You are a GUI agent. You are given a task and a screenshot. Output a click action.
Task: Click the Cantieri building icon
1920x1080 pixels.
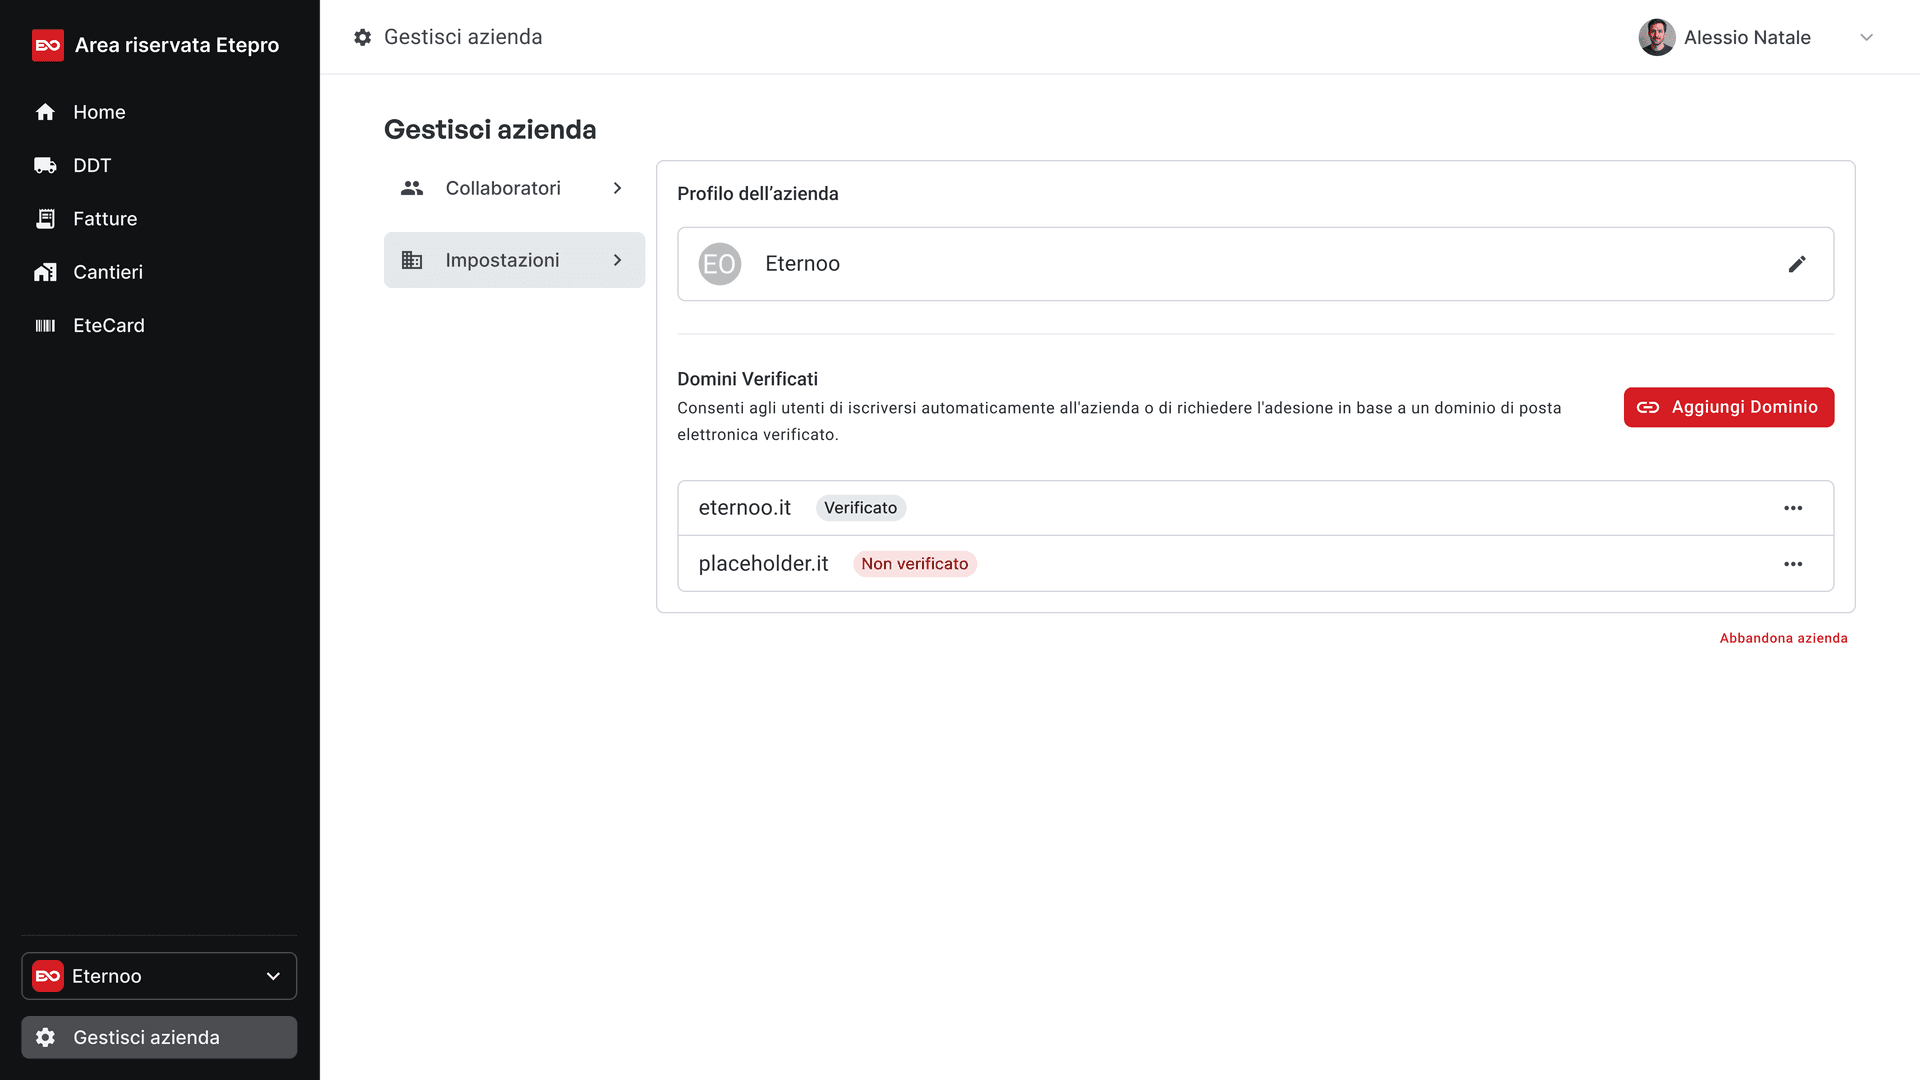point(45,272)
